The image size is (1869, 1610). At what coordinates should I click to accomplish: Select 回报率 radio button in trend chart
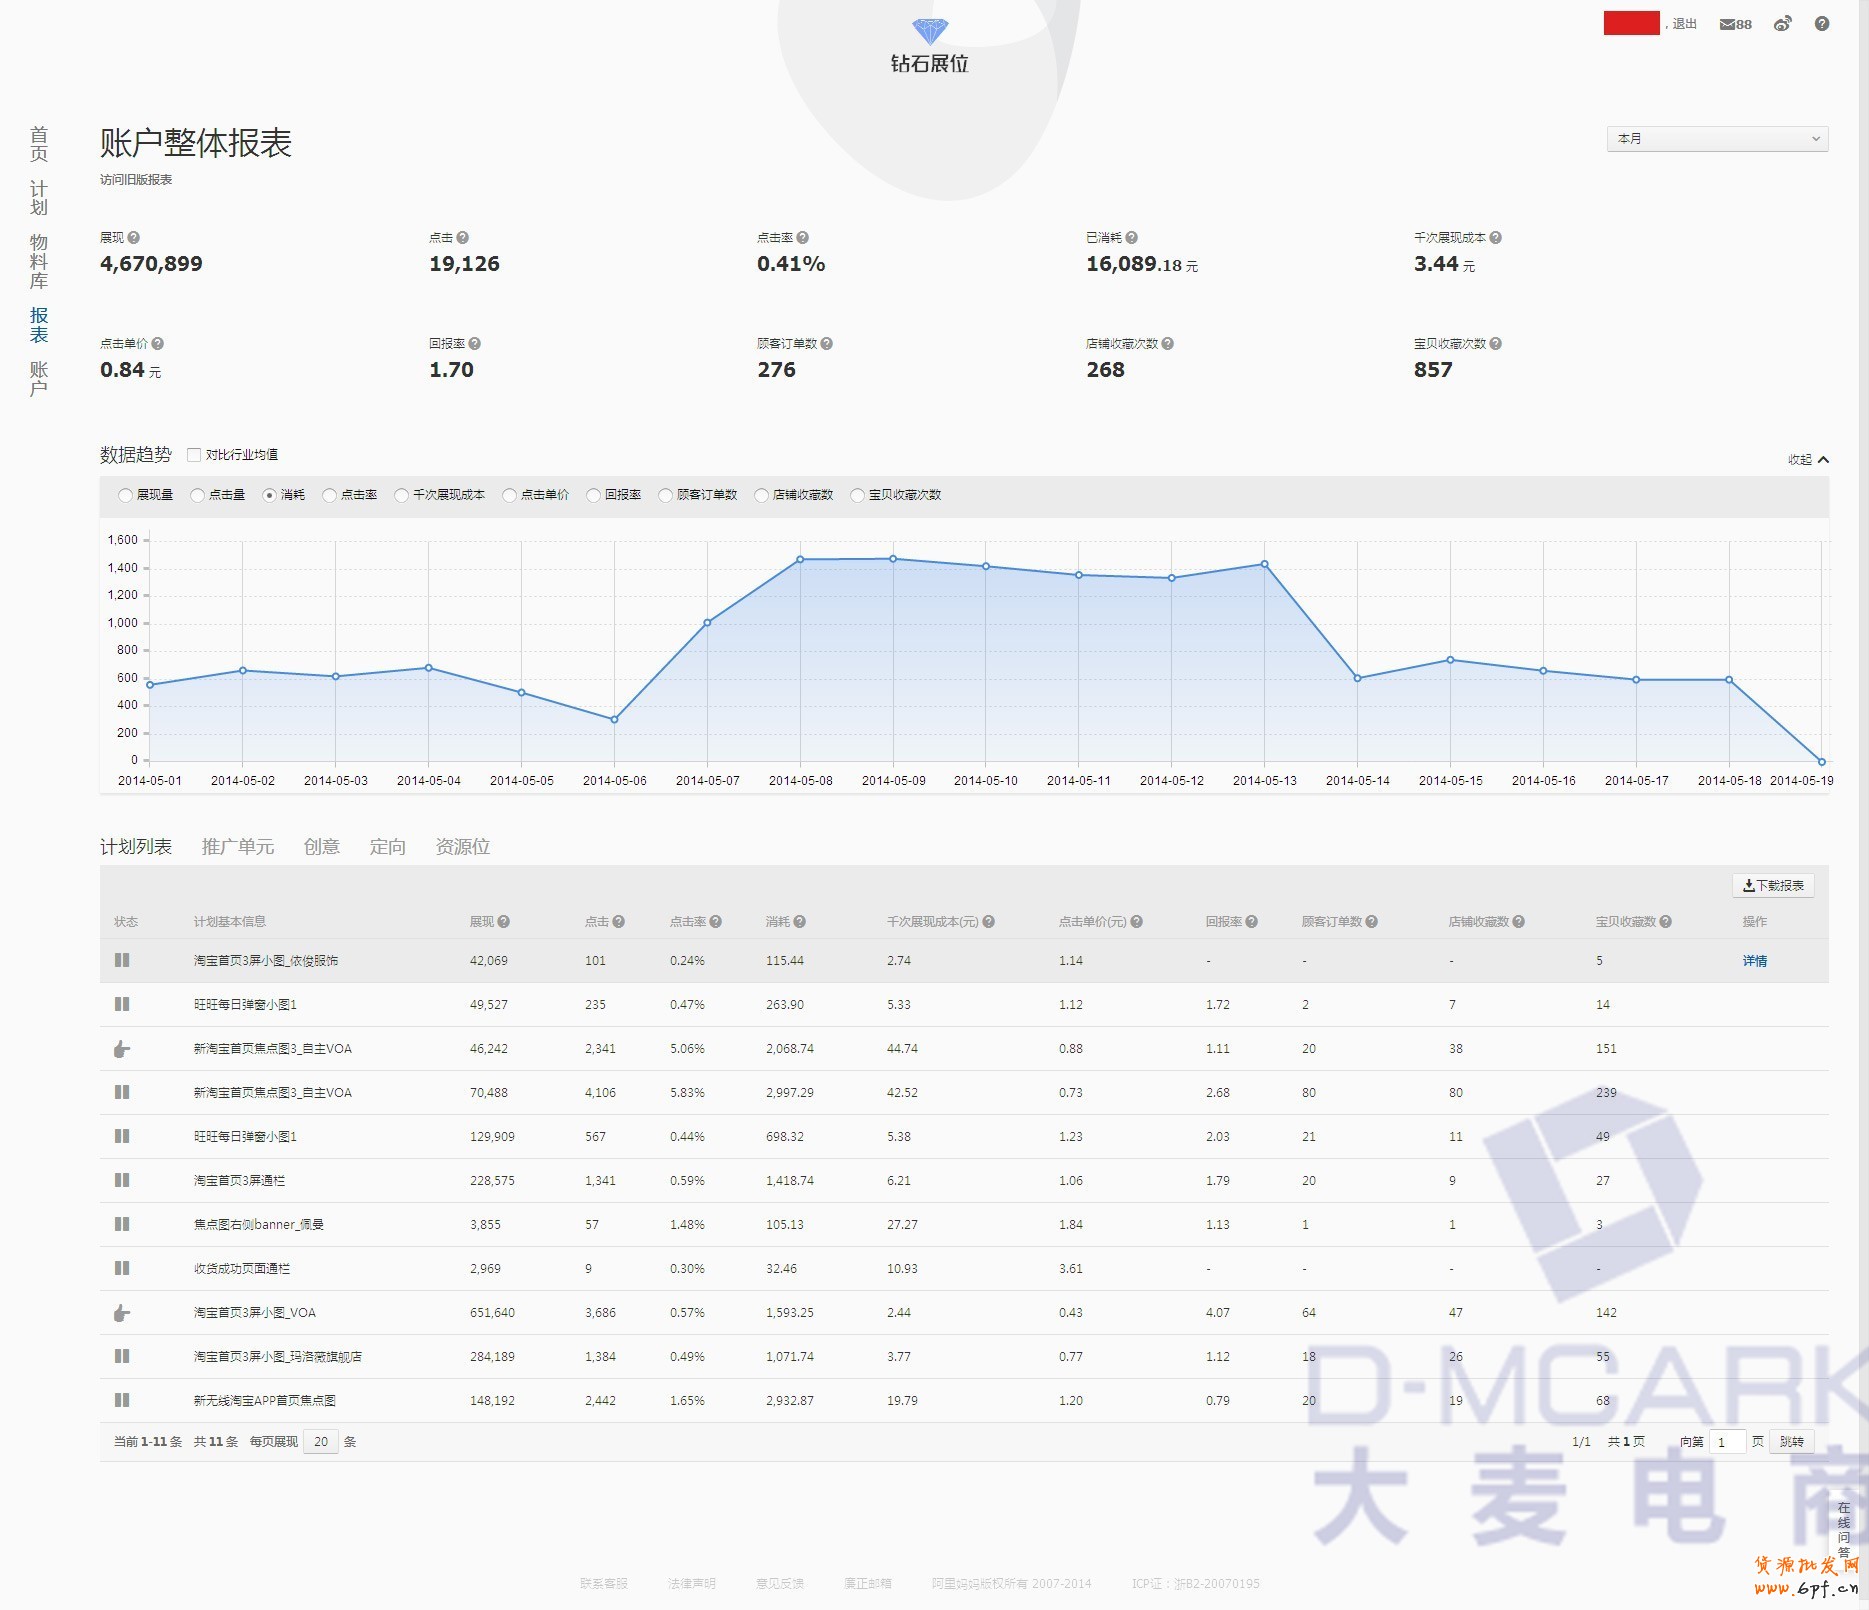coord(594,495)
